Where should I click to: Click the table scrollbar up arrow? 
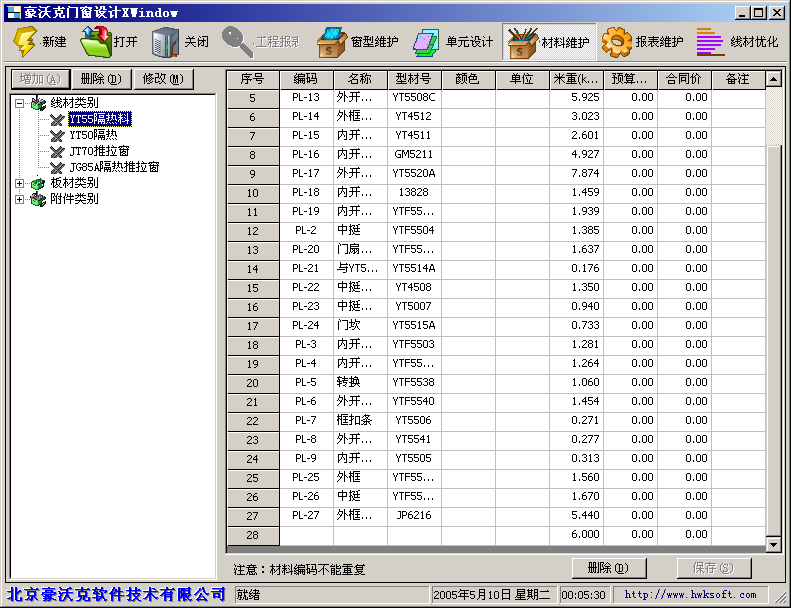point(773,79)
